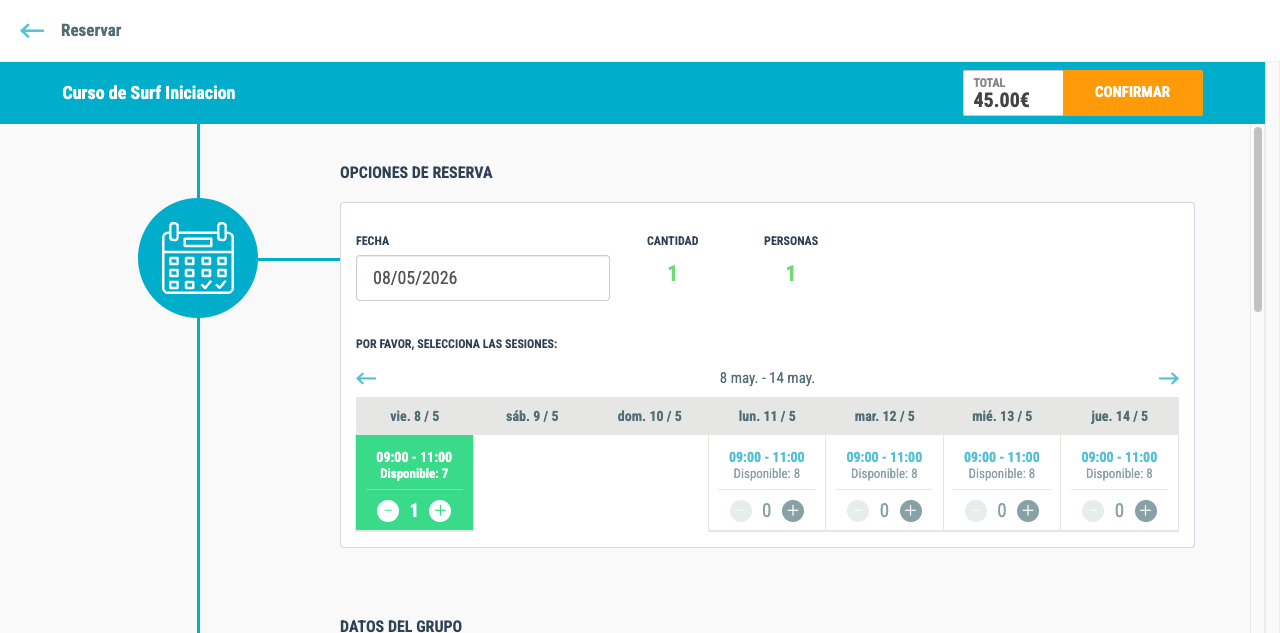Viewport: 1280px width, 633px height.
Task: Click the PERSONAS value 1
Action: 790,273
